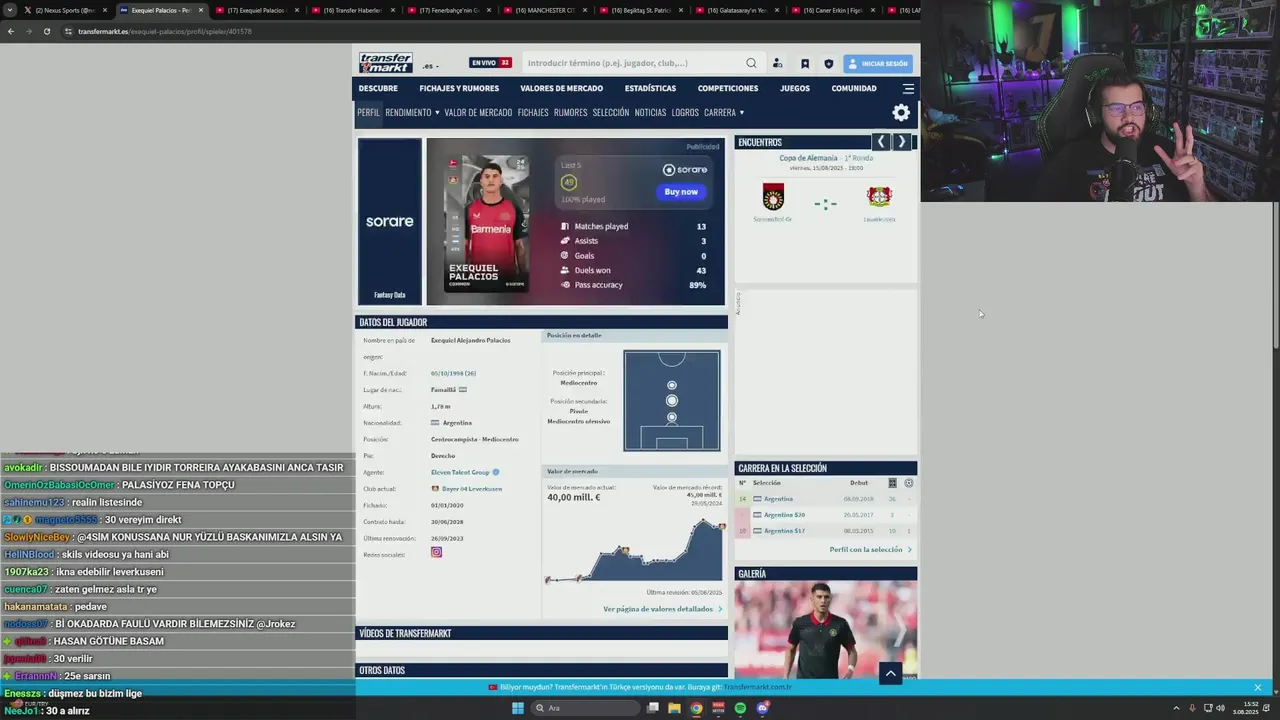The width and height of the screenshot is (1280, 720).
Task: Open Discord from the taskbar
Action: [x=762, y=708]
